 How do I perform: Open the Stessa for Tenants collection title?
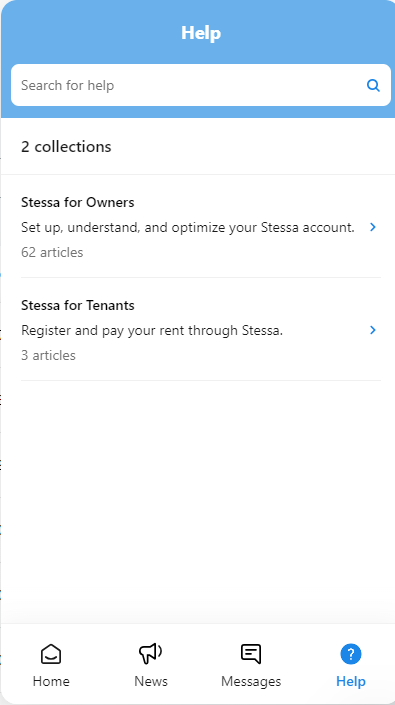coord(78,305)
